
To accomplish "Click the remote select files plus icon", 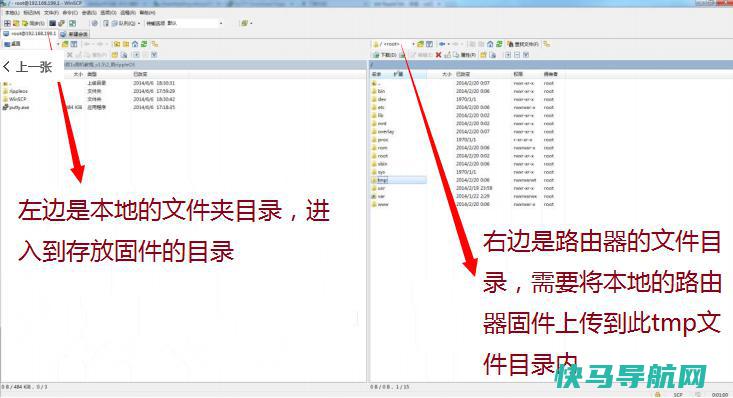I will pyautogui.click(x=508, y=55).
